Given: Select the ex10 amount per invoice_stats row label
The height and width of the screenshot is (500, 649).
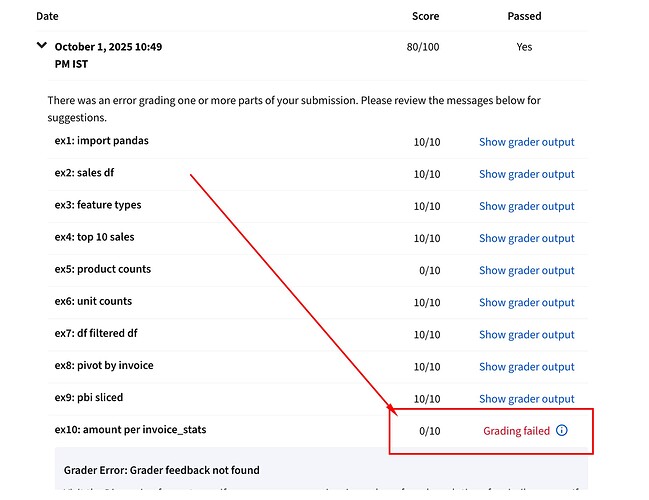Looking at the screenshot, I should (x=130, y=429).
